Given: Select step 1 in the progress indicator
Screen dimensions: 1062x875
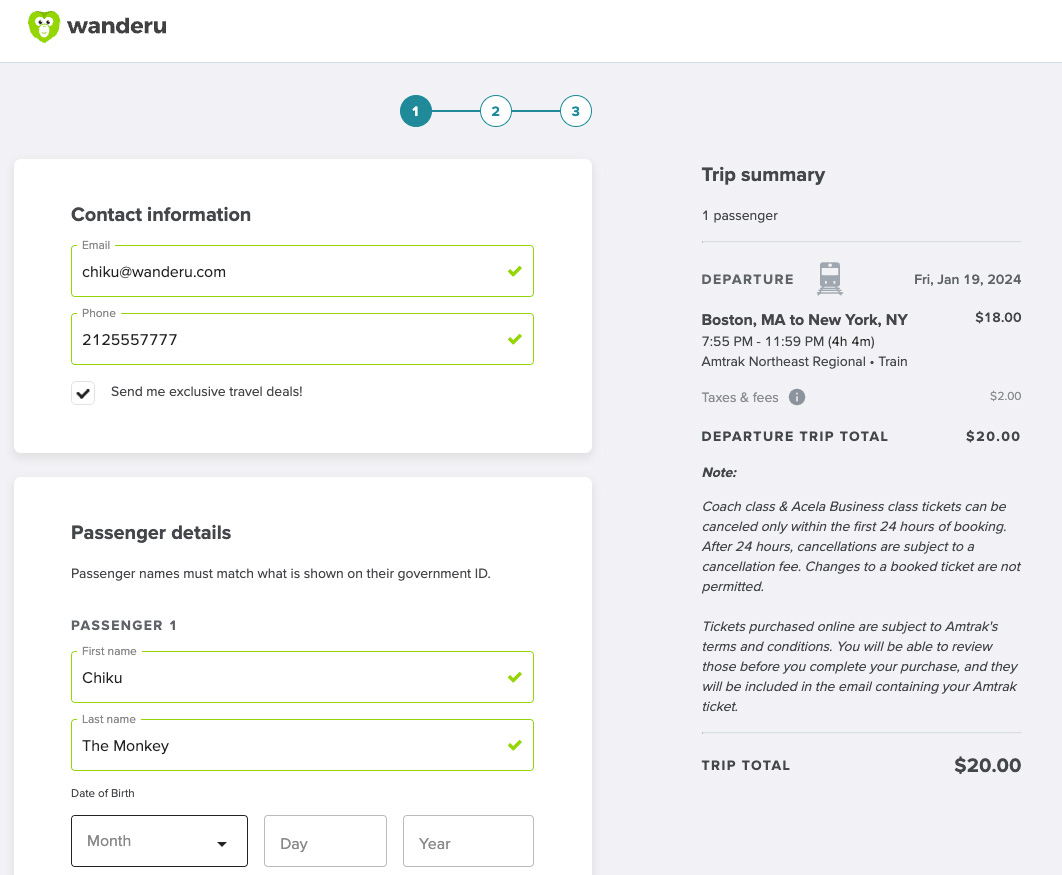Looking at the screenshot, I should (x=416, y=111).
